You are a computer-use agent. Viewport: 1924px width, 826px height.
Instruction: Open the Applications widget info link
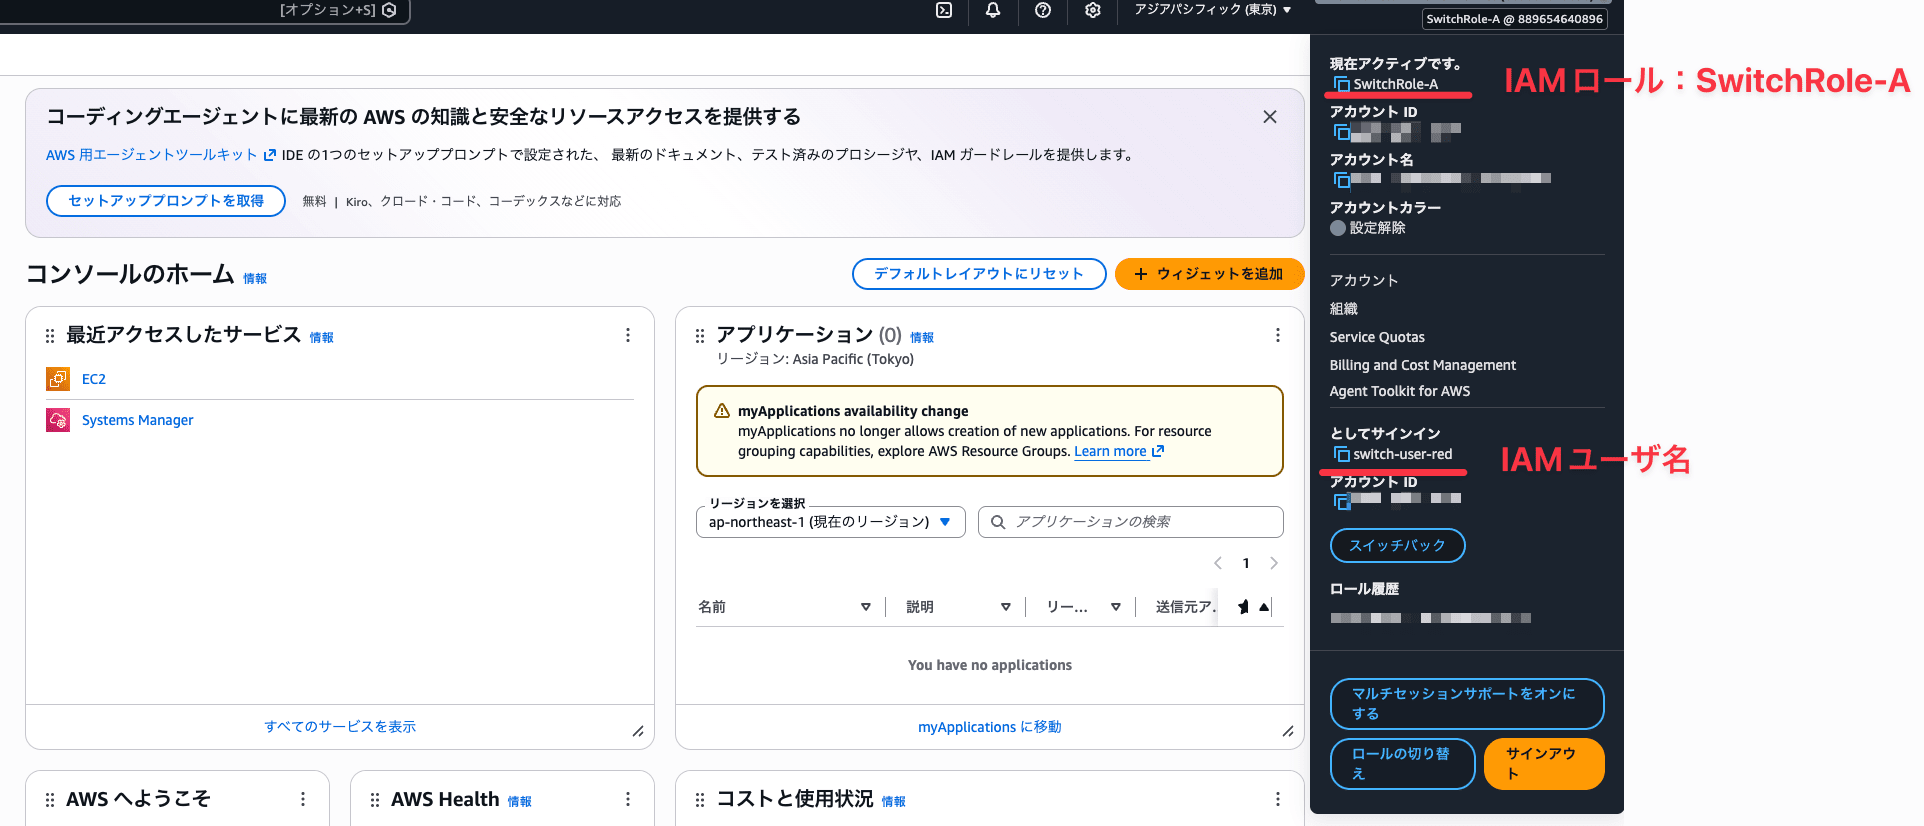coord(922,338)
